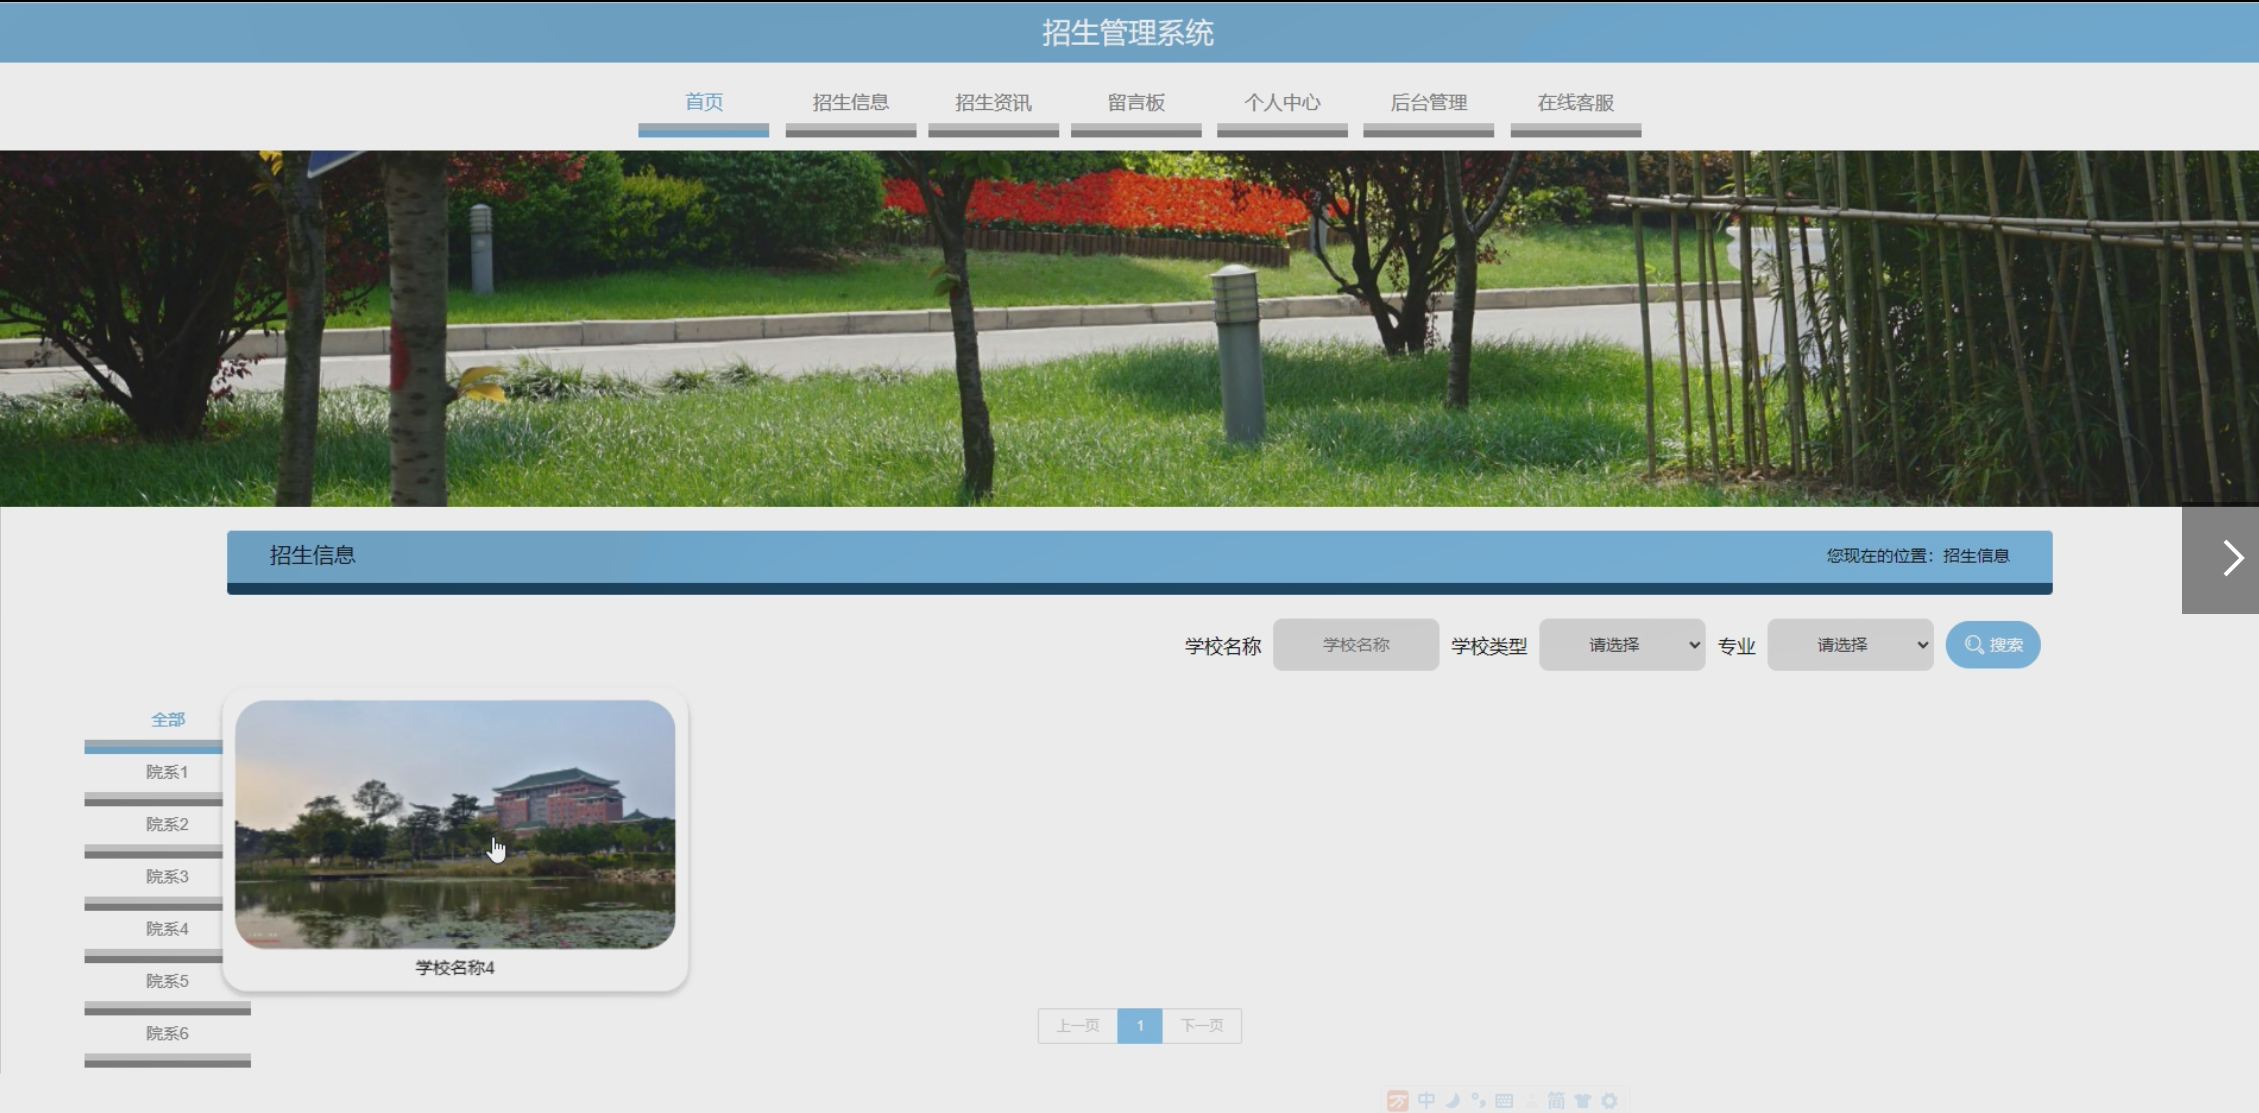
Task: Click the moon icon in IME toolbar
Action: coord(1453,1100)
